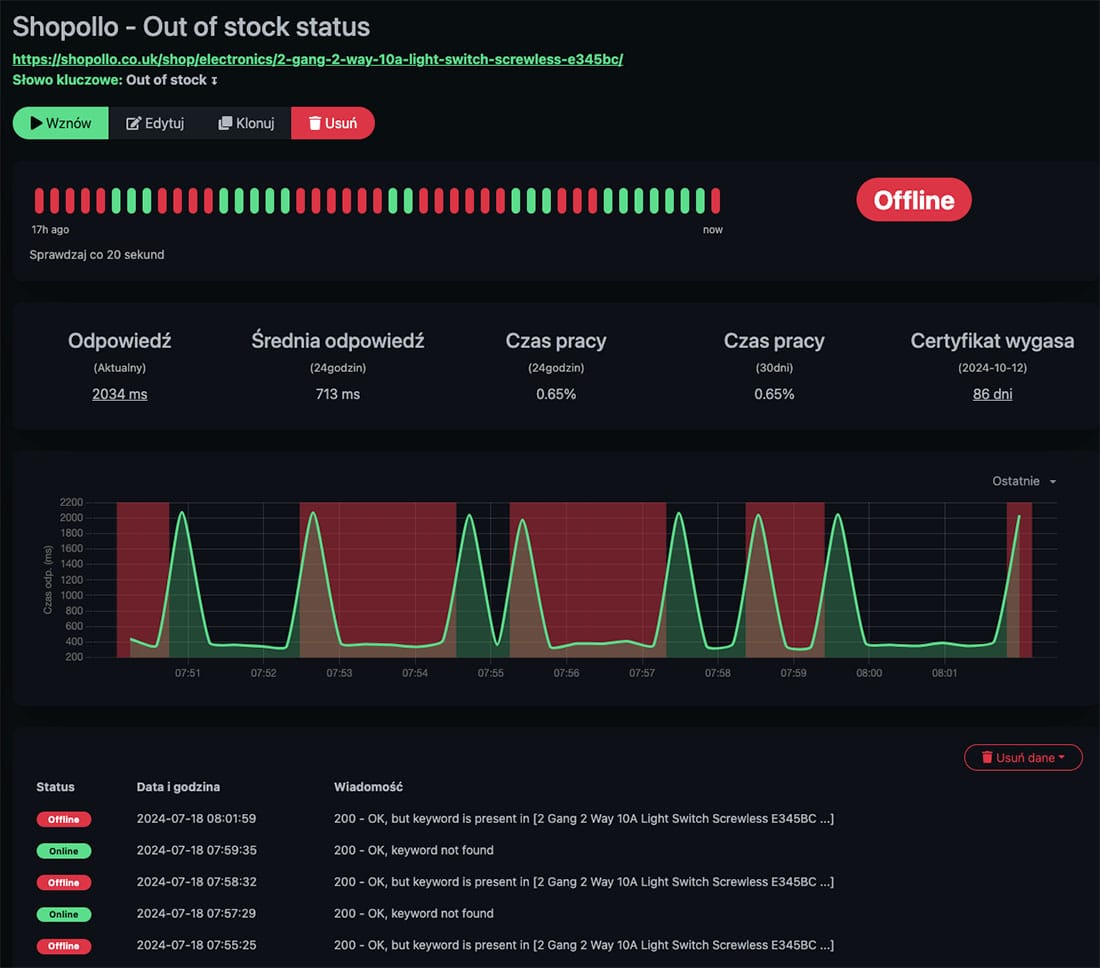Click Offline badge for 07:58:32 entry

tap(64, 882)
